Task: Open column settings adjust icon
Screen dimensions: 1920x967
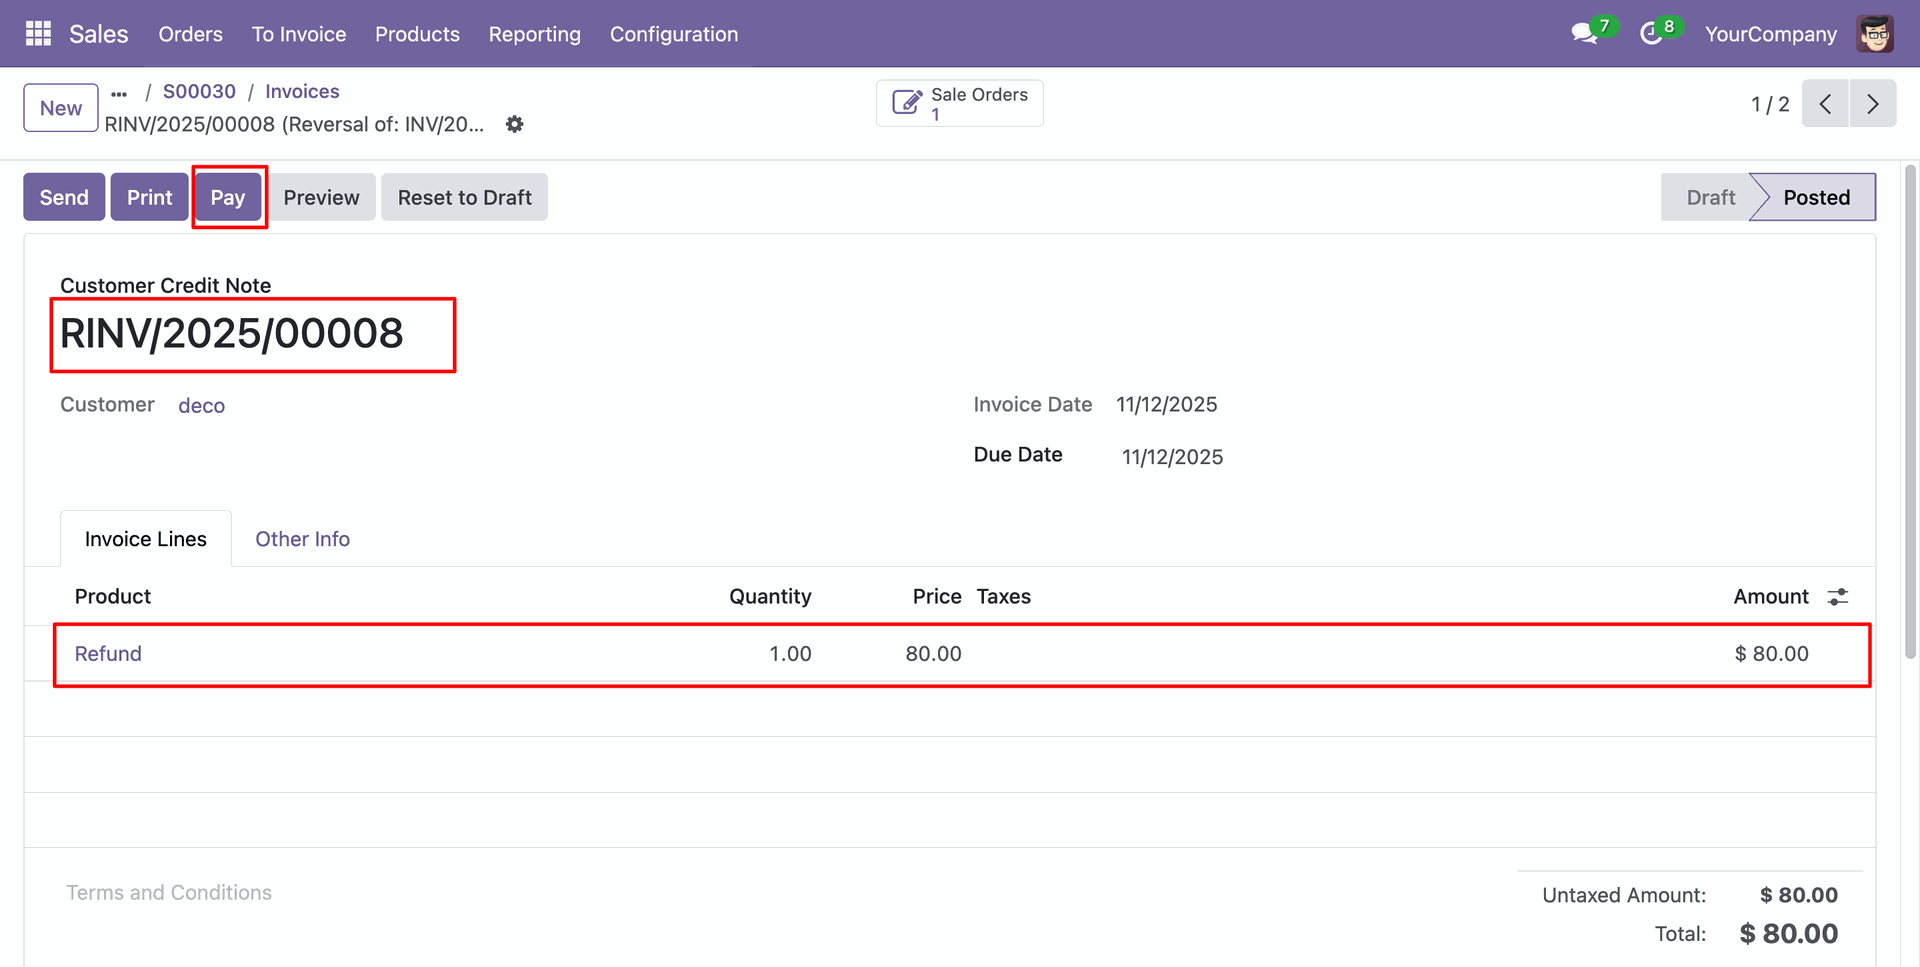Action: pyautogui.click(x=1838, y=597)
